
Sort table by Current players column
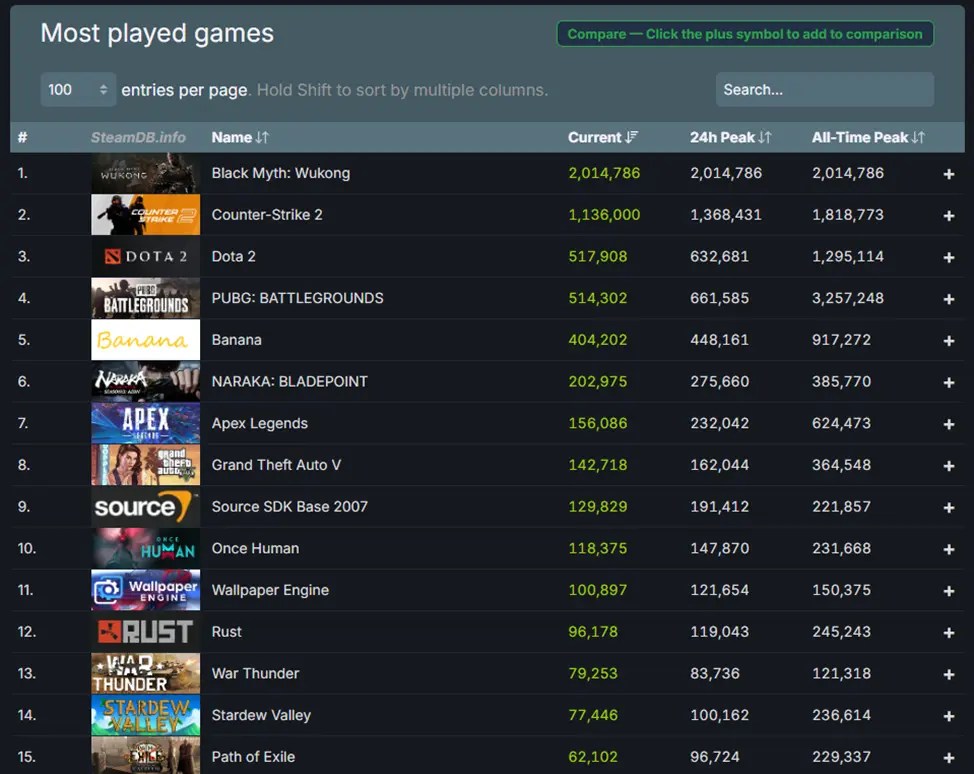(x=603, y=137)
